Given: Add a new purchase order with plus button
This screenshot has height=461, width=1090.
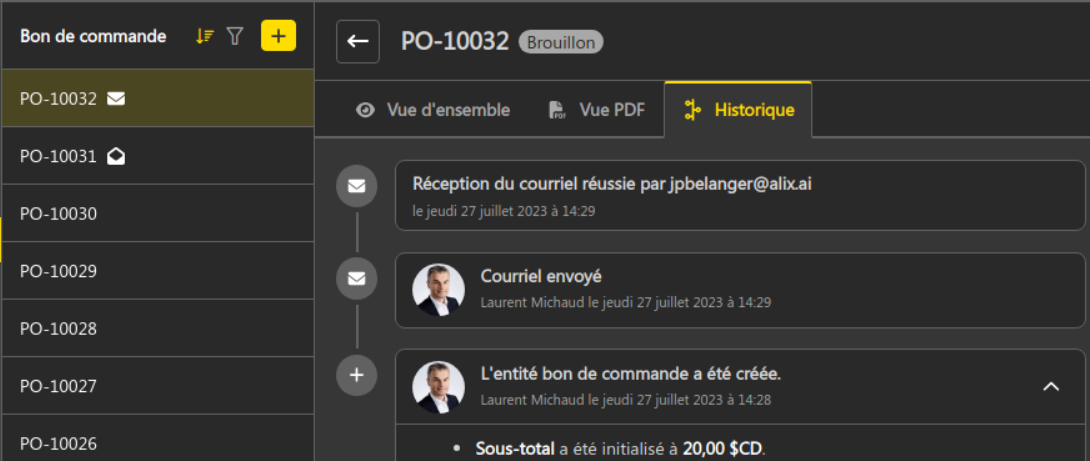Looking at the screenshot, I should coord(278,35).
